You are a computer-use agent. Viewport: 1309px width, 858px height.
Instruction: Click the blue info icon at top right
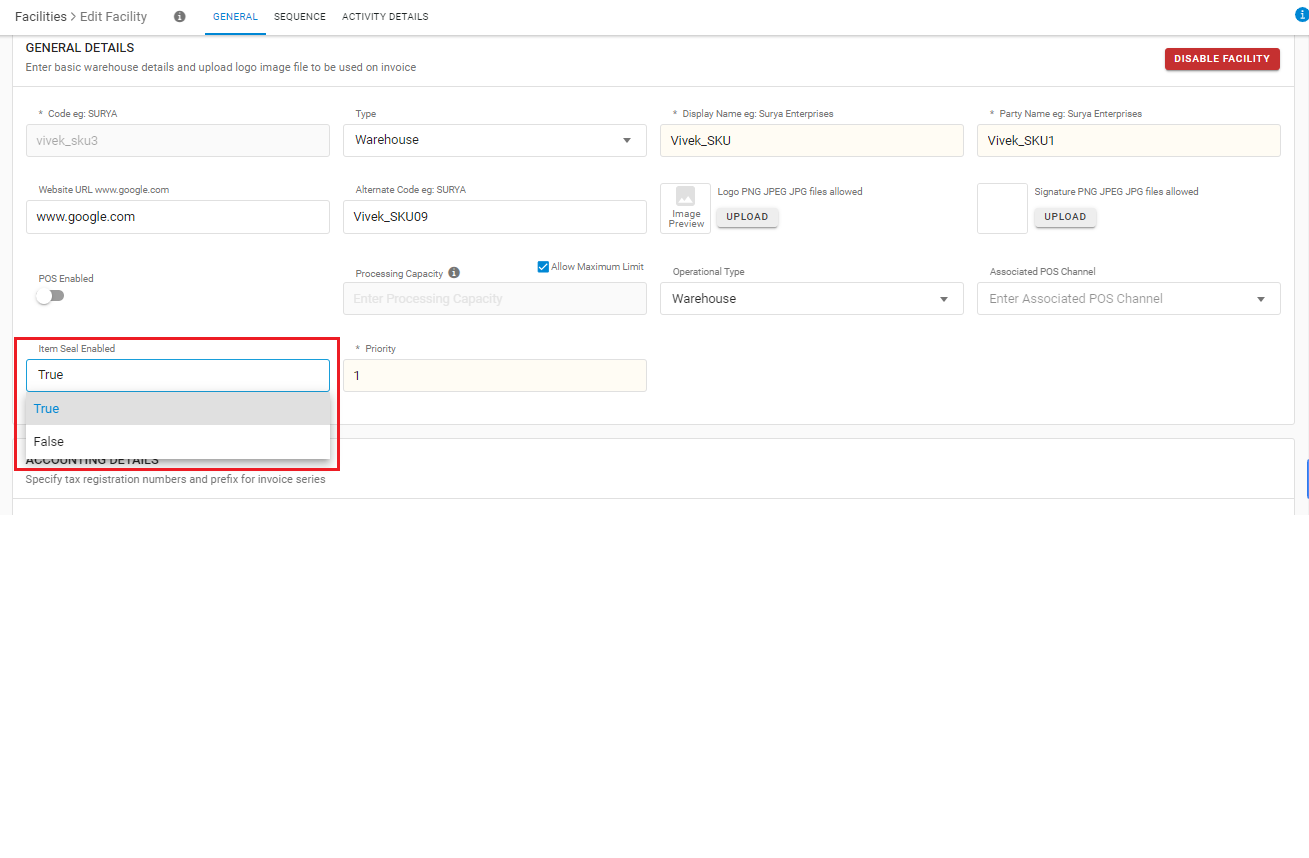1301,15
